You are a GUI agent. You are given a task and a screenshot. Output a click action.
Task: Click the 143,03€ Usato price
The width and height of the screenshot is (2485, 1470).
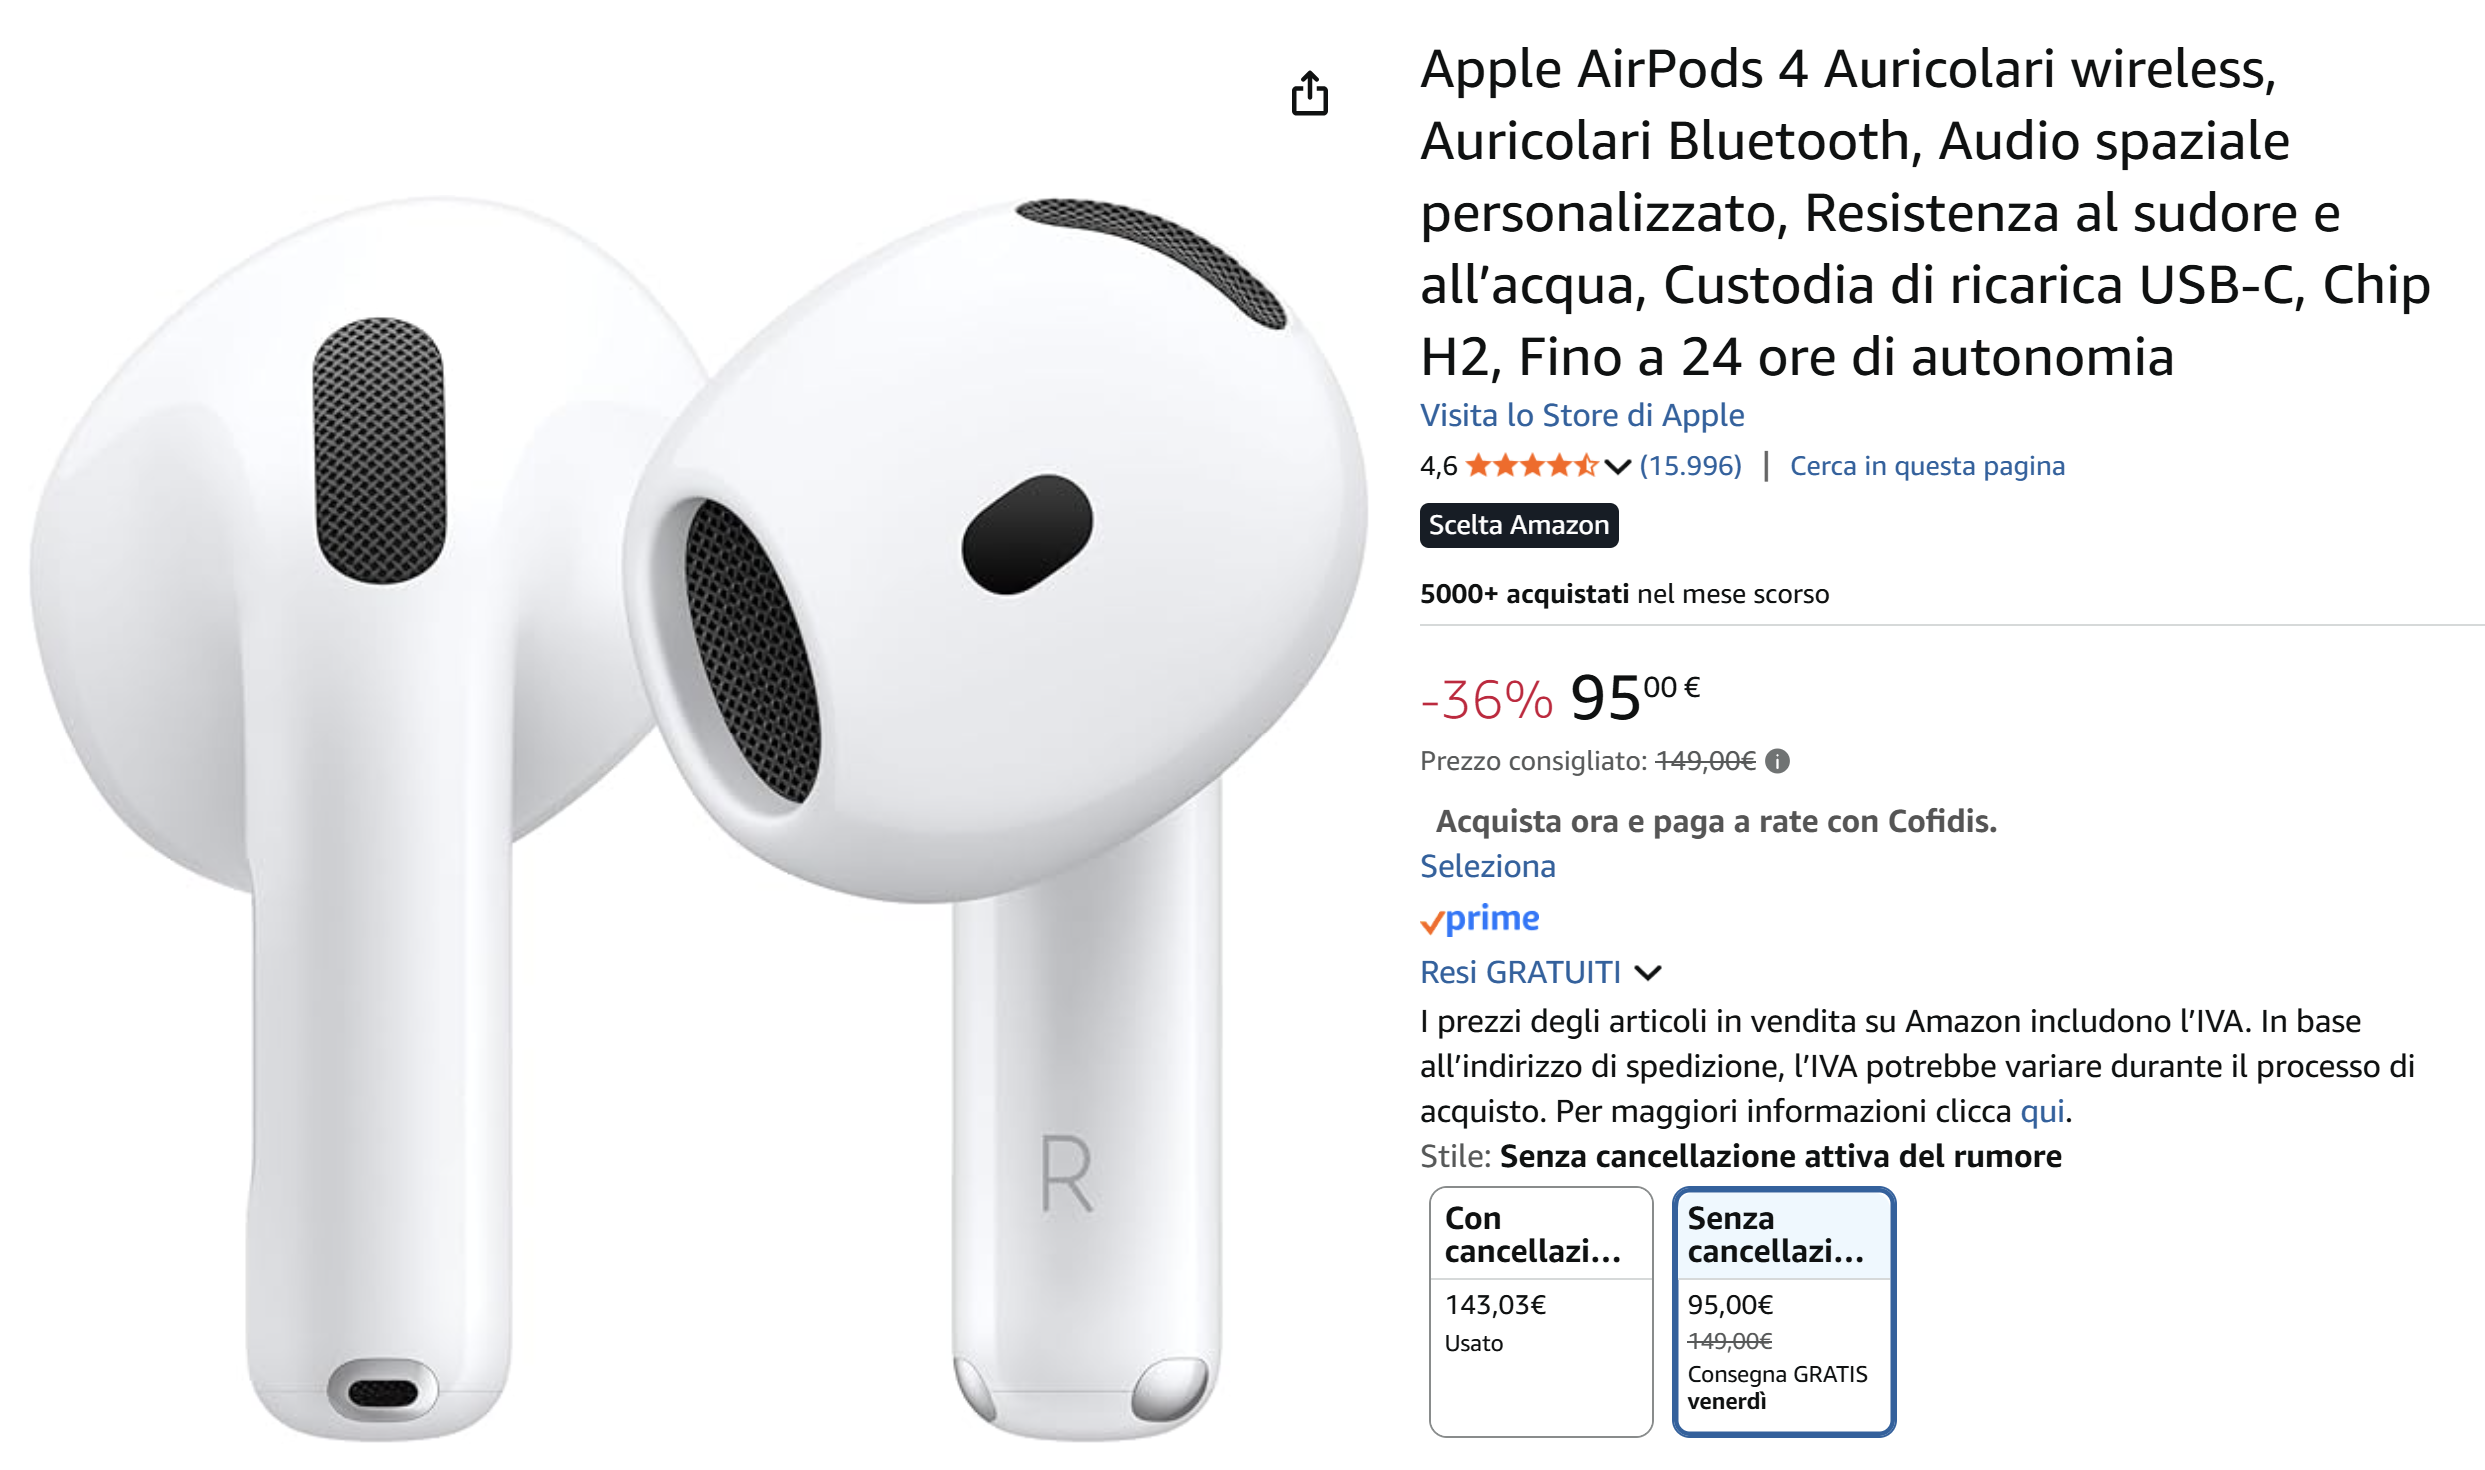click(1495, 1305)
